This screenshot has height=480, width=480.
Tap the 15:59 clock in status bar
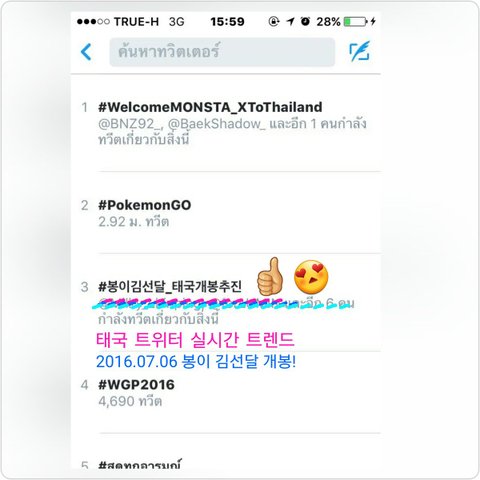(x=227, y=22)
